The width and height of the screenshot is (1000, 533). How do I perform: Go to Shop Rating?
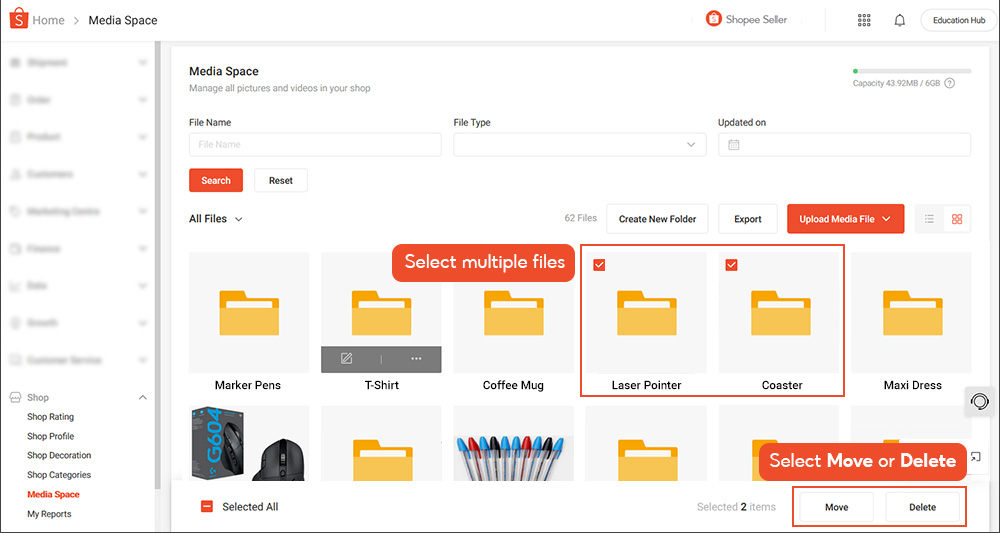(50, 417)
